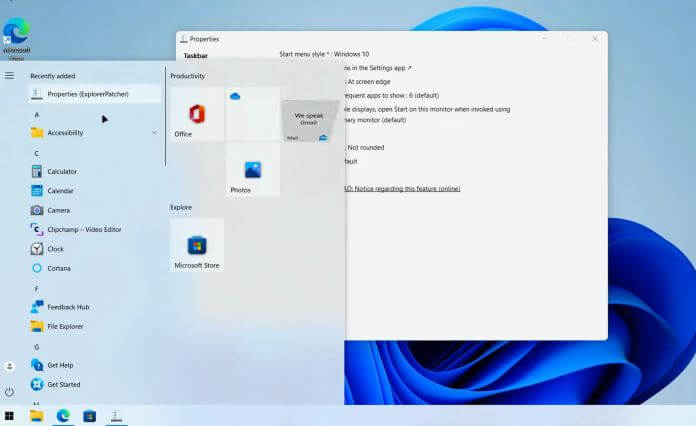
Task: Click the Start button on the taskbar
Action: [9, 416]
